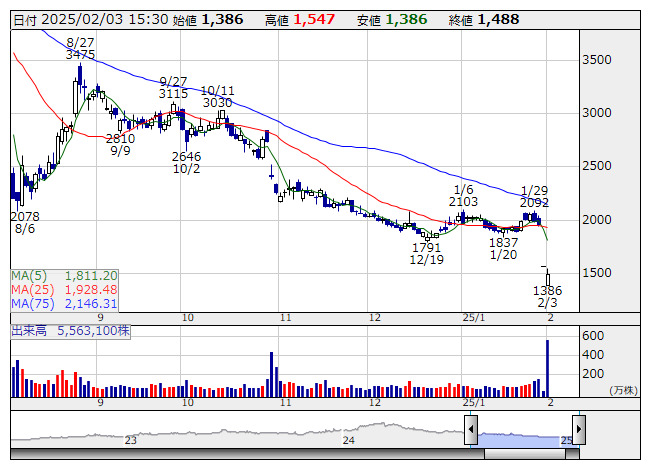Click the MA(25) legend value 1,928.48
The image size is (653, 470).
pyautogui.click(x=91, y=290)
